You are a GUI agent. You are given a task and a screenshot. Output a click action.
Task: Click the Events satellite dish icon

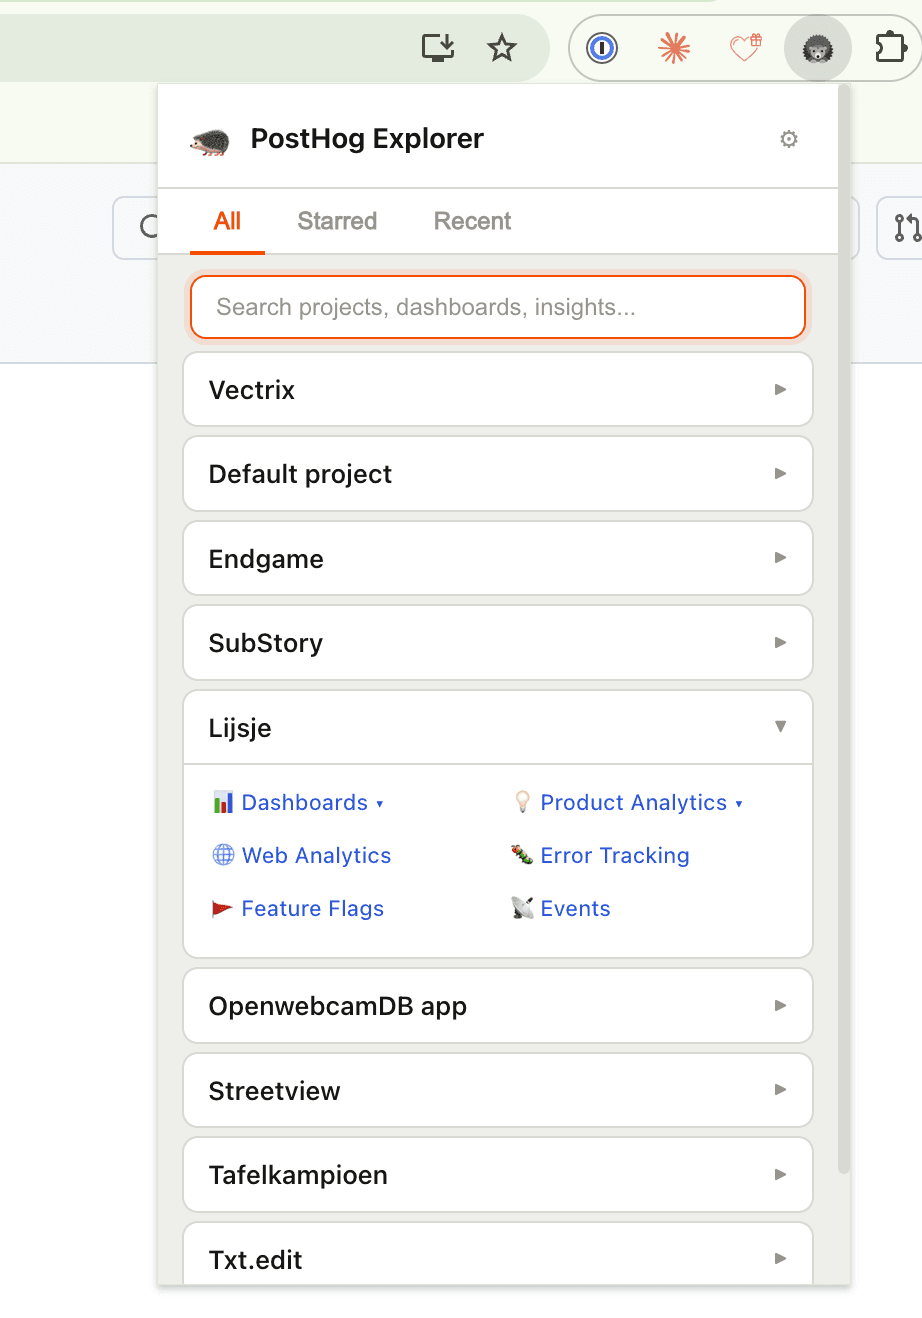point(522,908)
